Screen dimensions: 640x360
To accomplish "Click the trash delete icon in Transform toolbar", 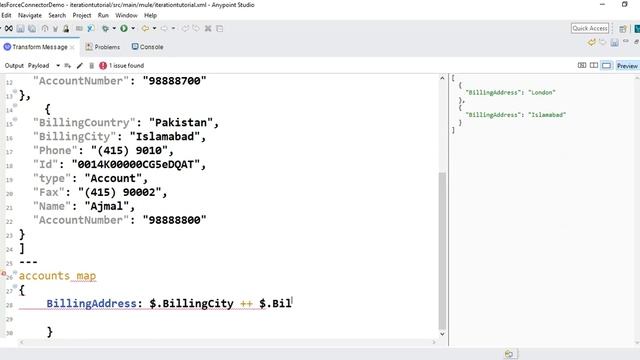I will 91,66.
